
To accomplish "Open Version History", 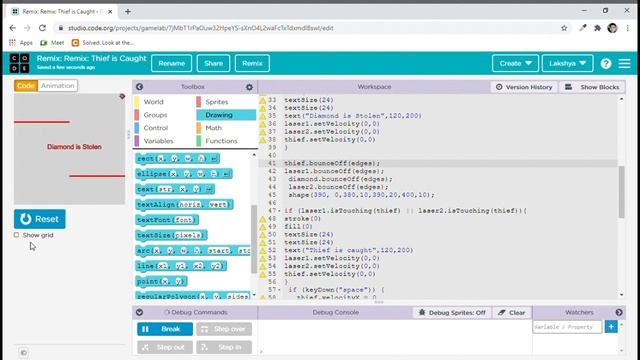I will tap(524, 87).
